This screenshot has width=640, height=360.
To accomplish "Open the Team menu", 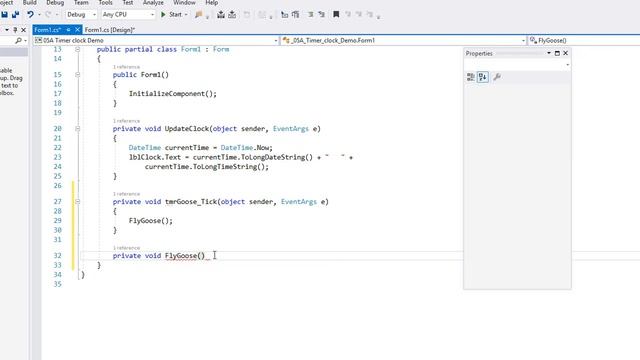I will point(81,2).
